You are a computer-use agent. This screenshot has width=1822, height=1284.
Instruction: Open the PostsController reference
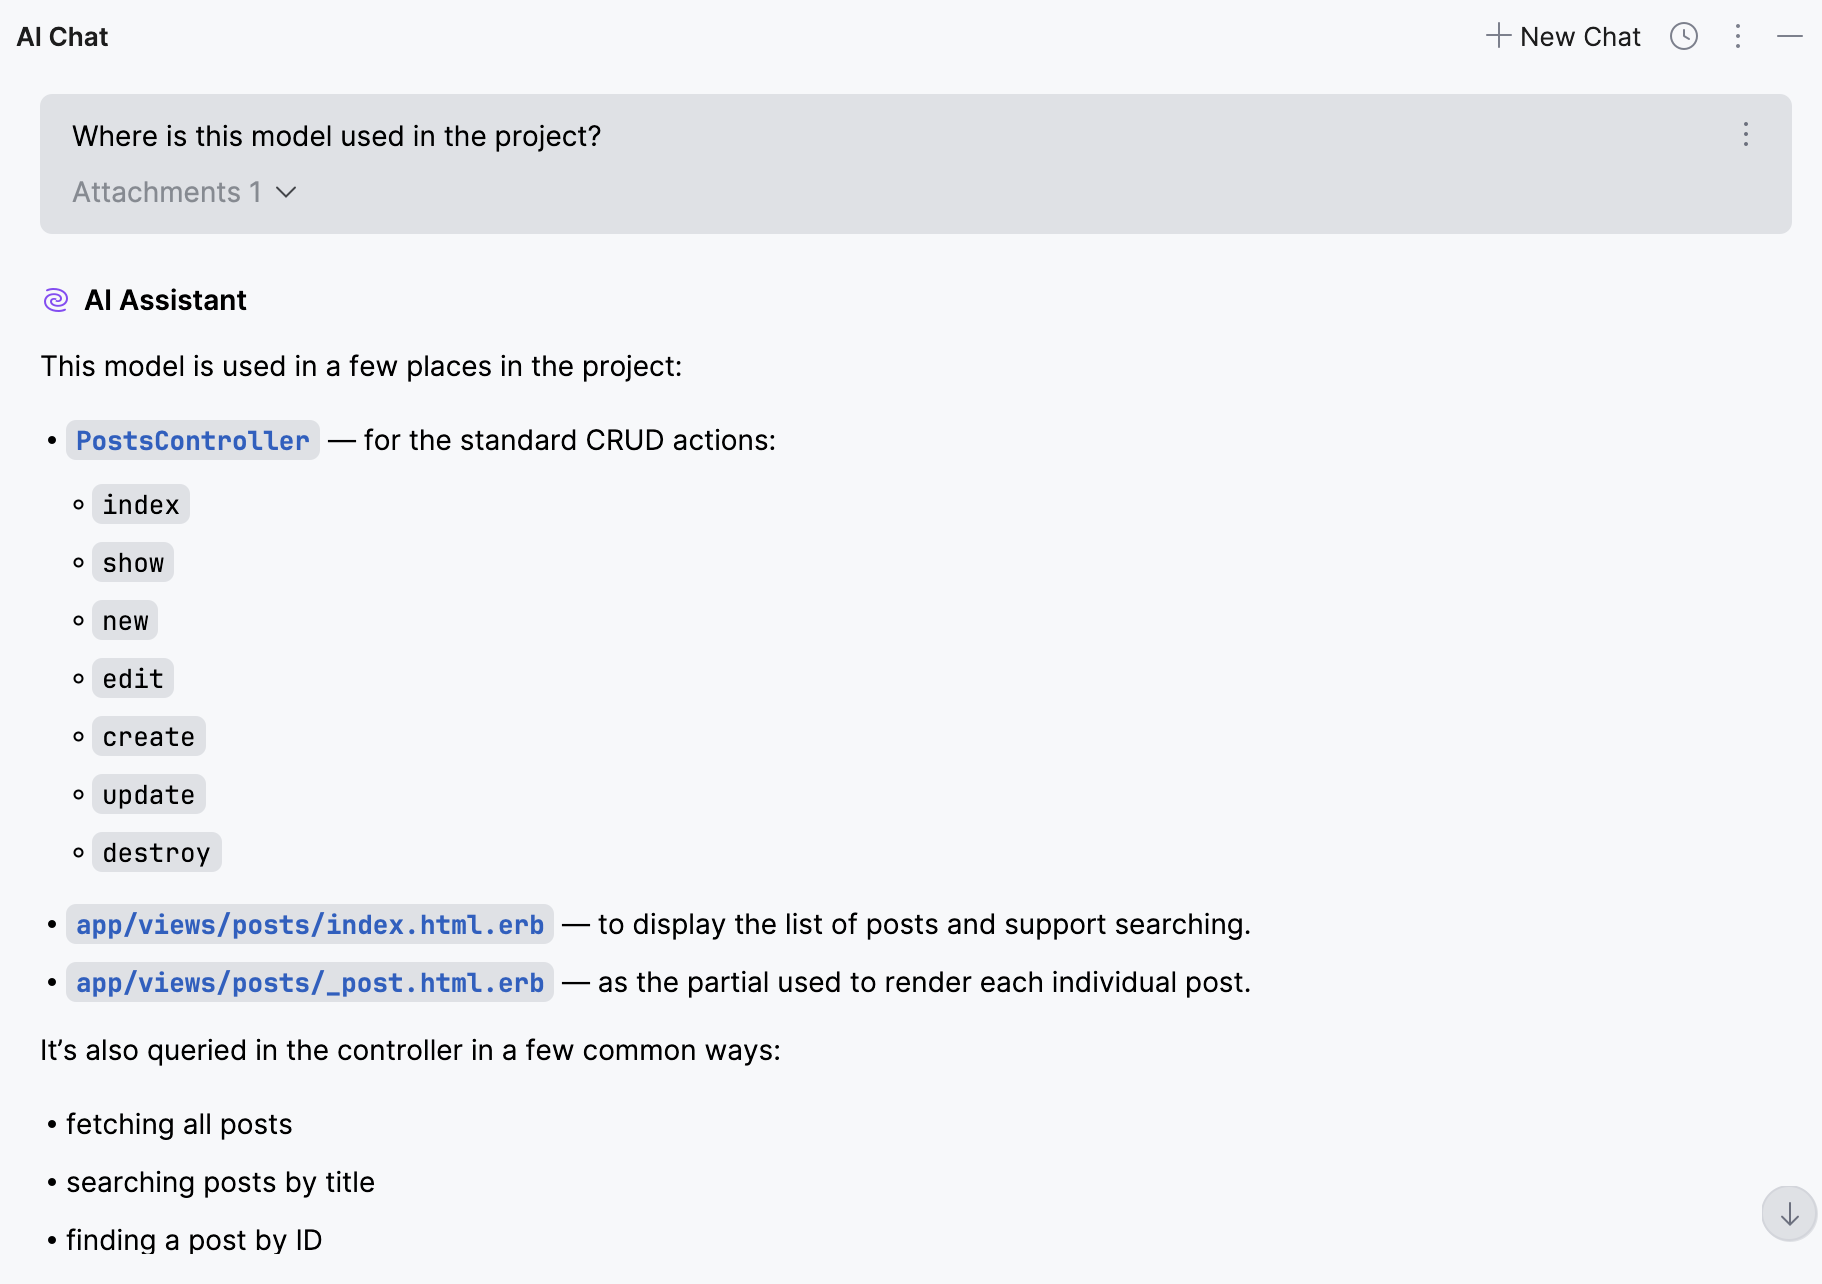tap(192, 440)
